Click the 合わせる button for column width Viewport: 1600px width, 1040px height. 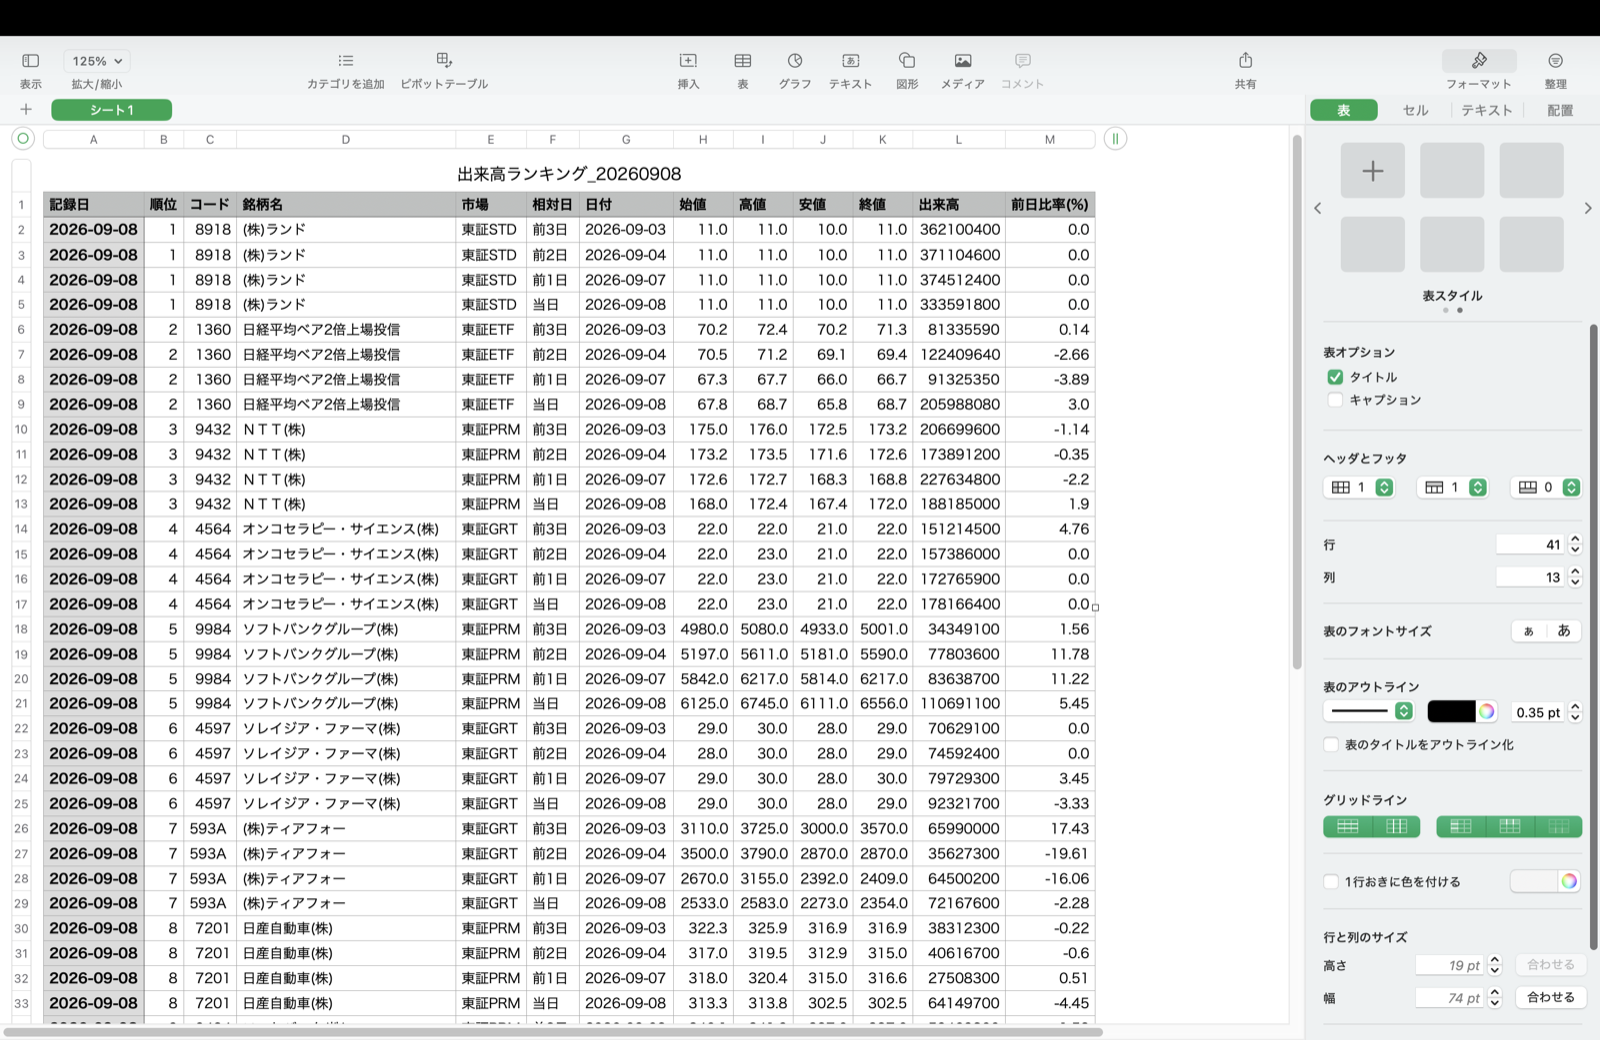[x=1551, y=997]
